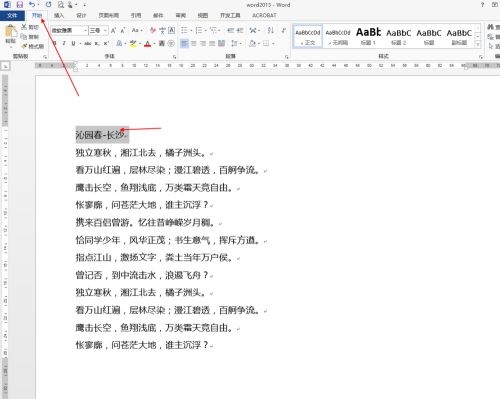Click the Character Border icon
Viewport: 500px width, 399px height.
tap(171, 30)
